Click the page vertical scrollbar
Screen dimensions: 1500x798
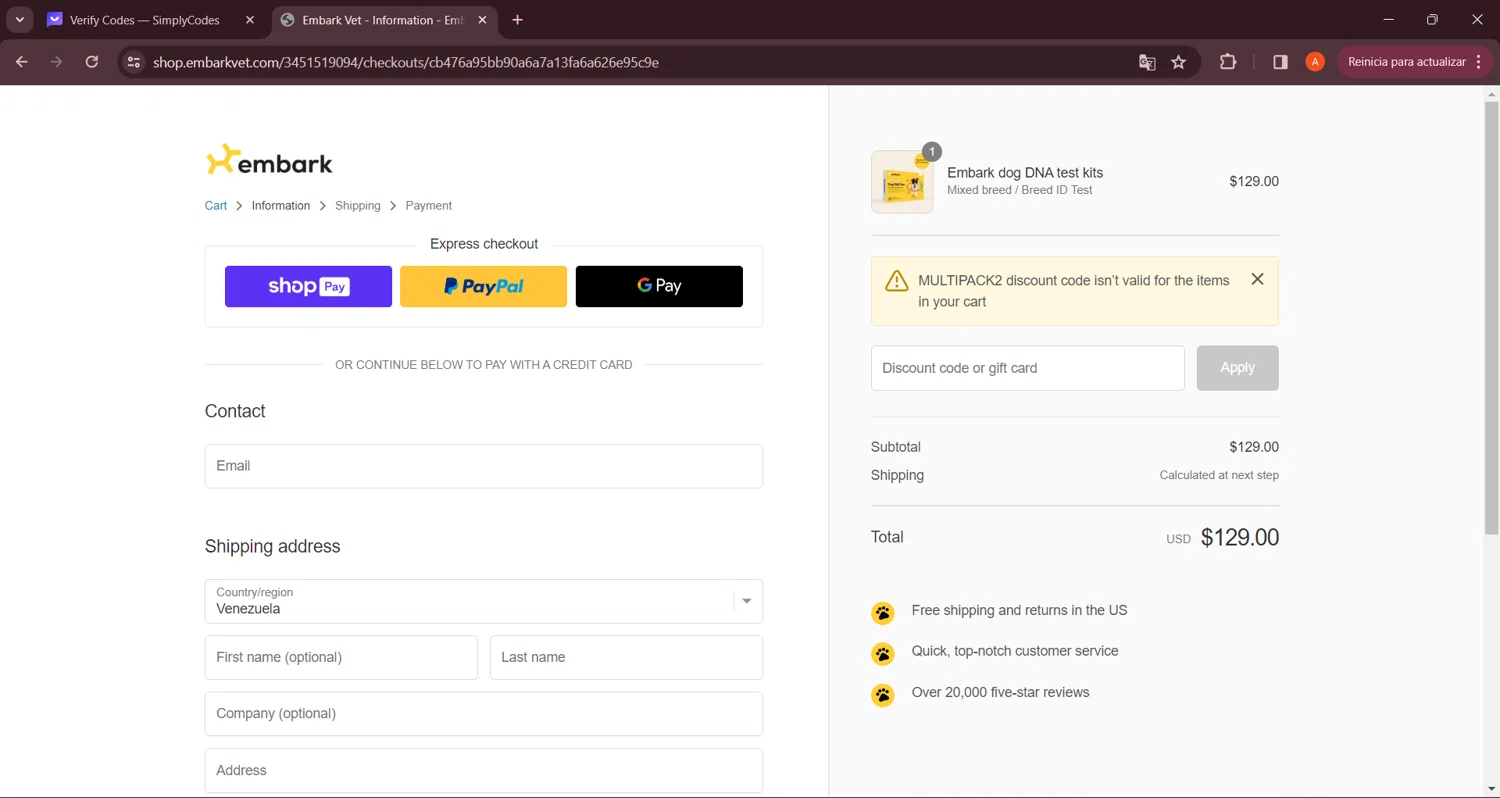[x=1491, y=318]
